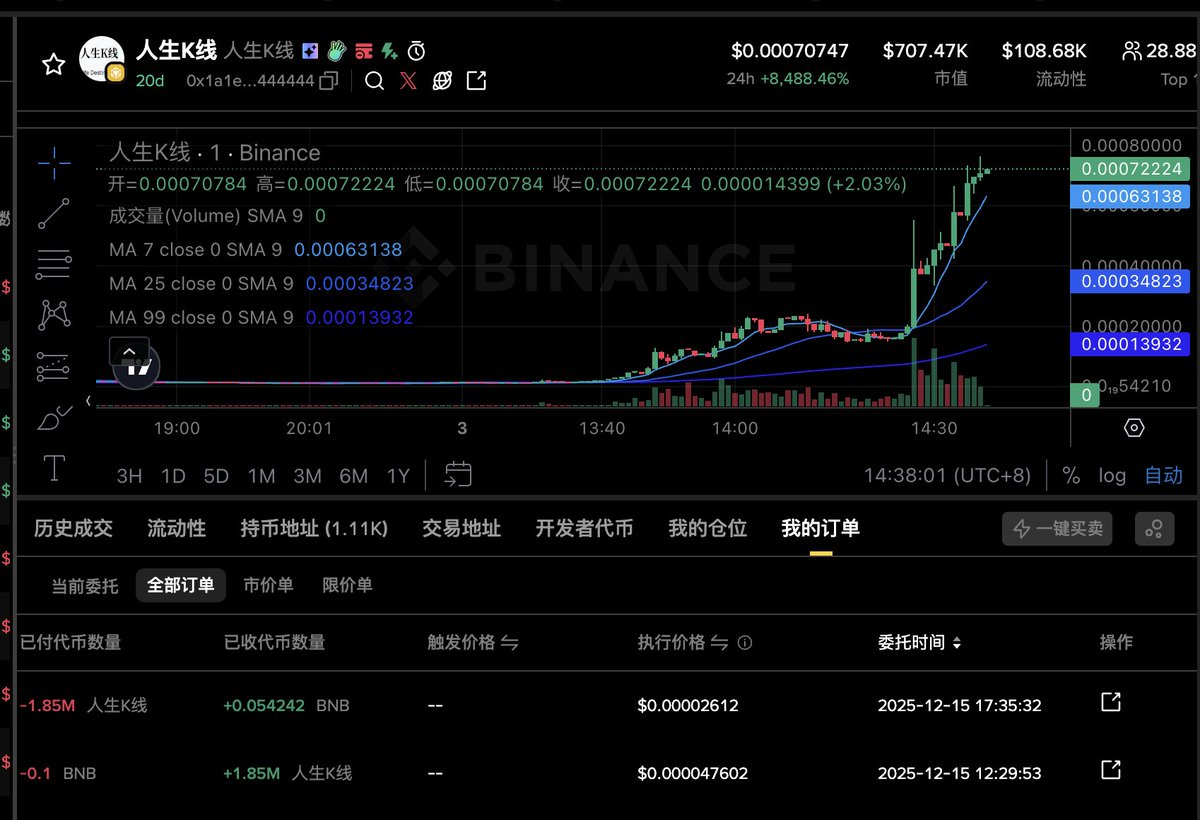Click the TradingView logo on chart
Viewport: 1200px width, 820px height.
coord(137,368)
